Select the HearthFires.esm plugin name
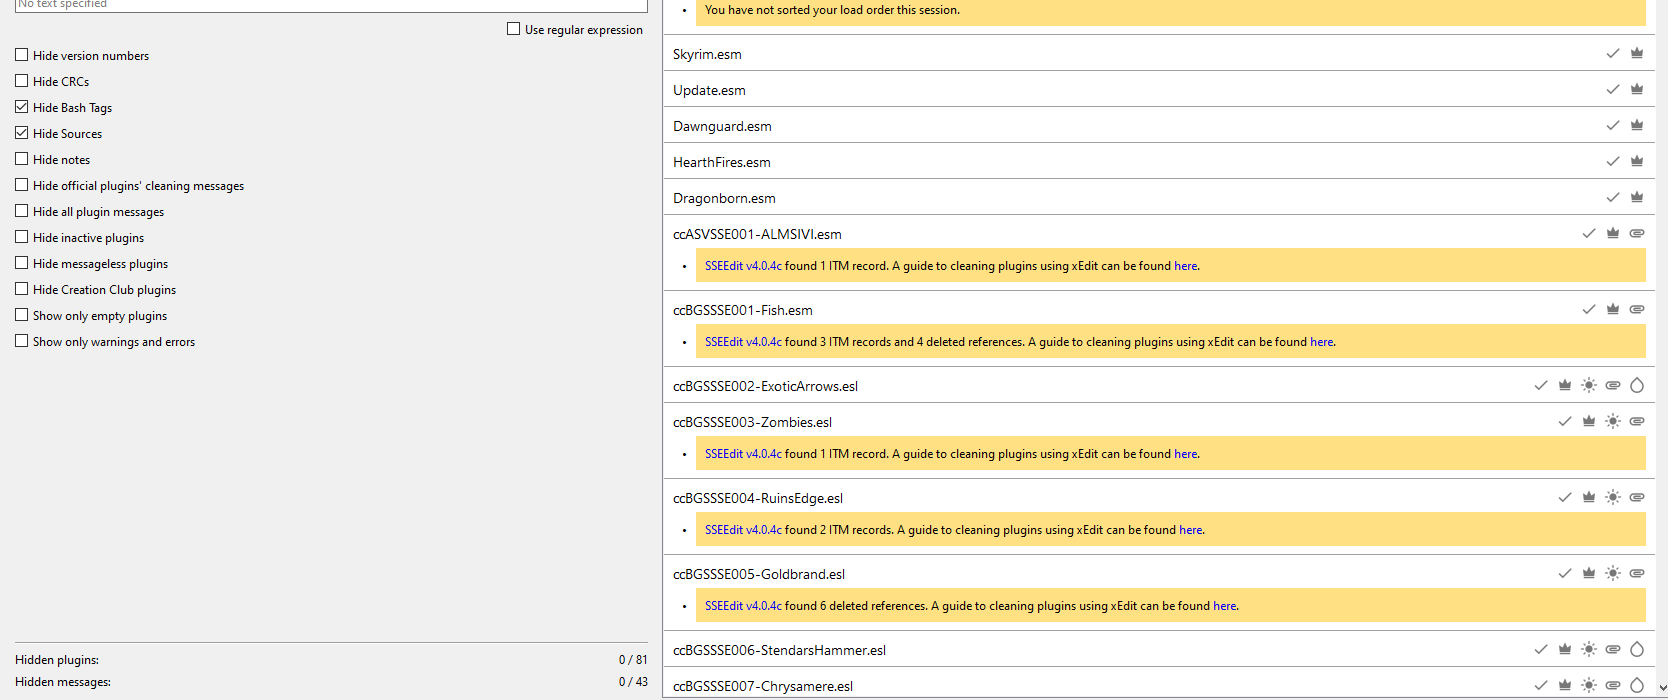The width and height of the screenshot is (1668, 700). 722,162
